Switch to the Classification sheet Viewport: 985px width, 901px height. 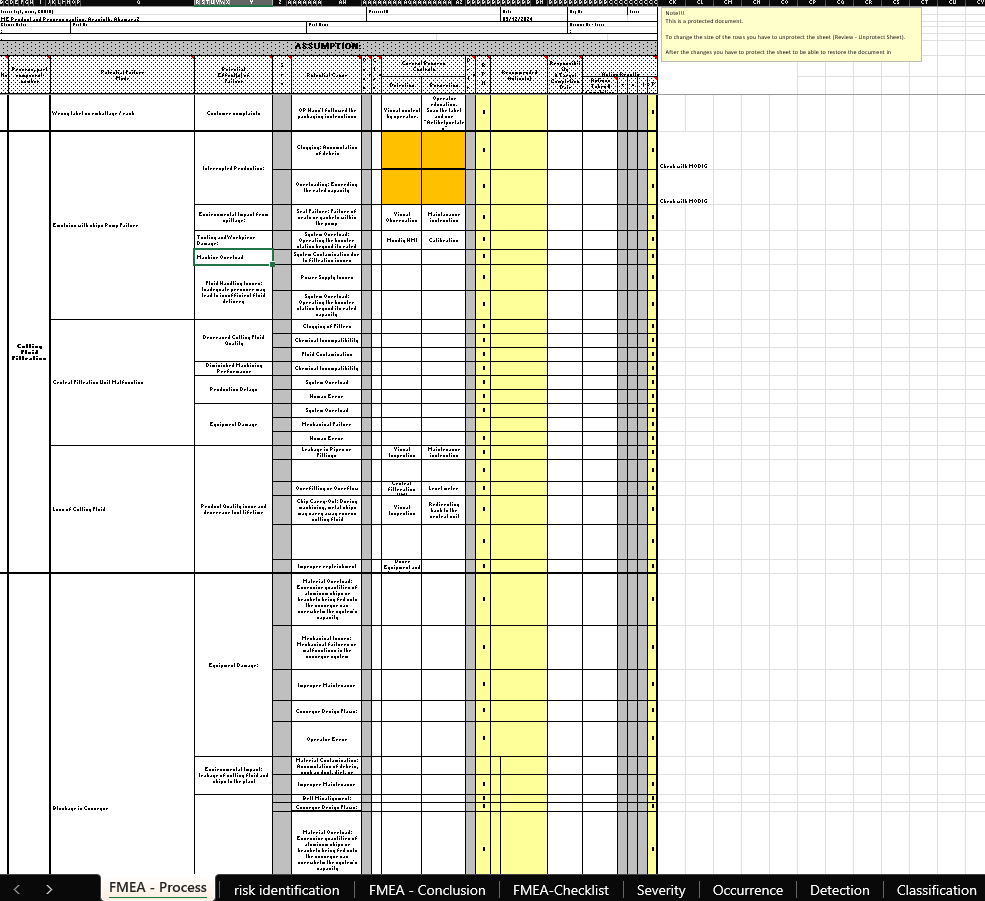[936, 890]
